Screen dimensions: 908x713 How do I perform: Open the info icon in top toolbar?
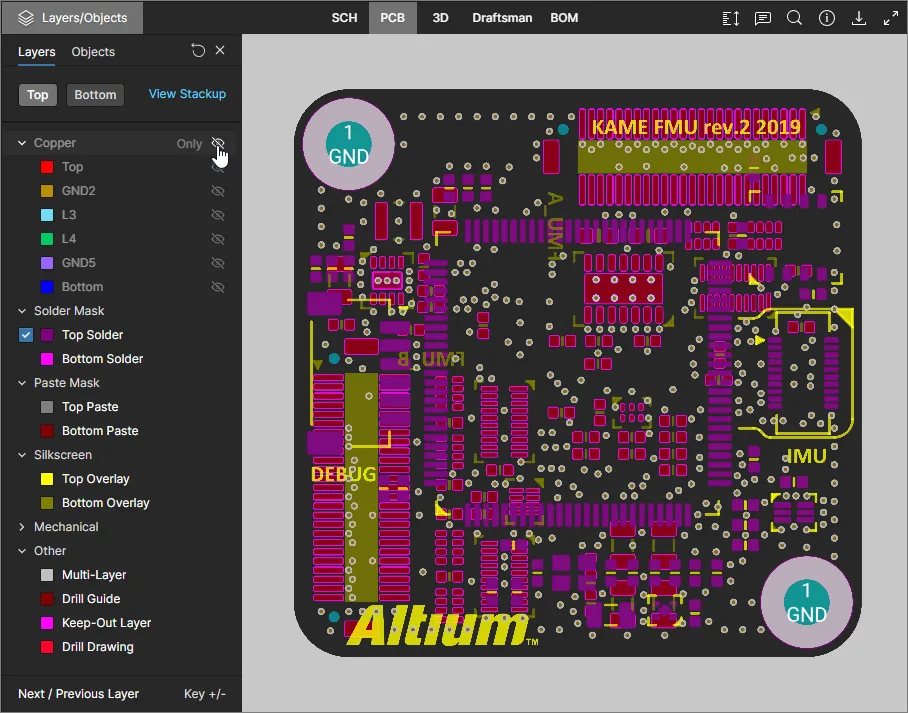[826, 18]
